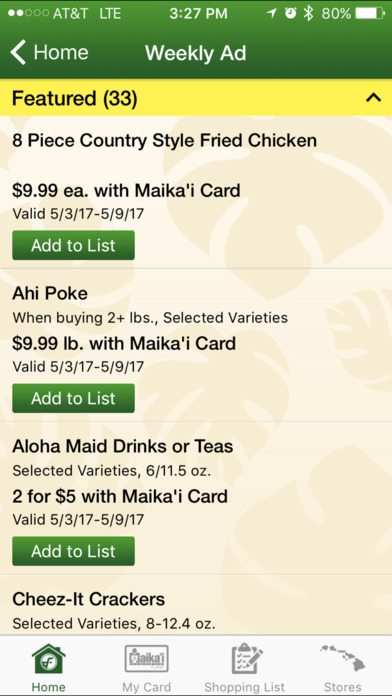Tap the battery indicator icon
The width and height of the screenshot is (392, 696).
[370, 13]
